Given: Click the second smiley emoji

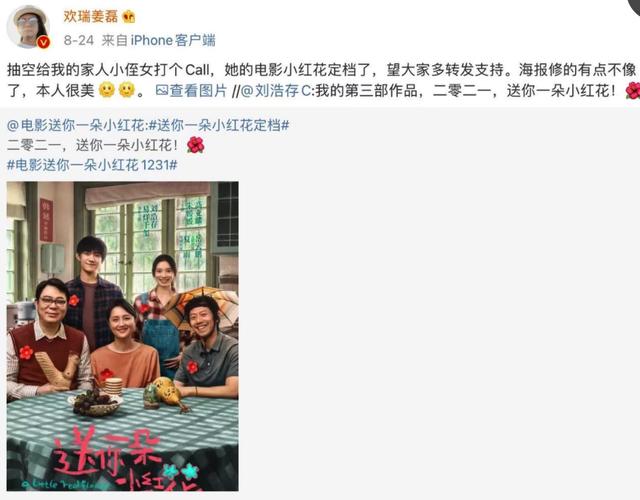Looking at the screenshot, I should [127, 90].
